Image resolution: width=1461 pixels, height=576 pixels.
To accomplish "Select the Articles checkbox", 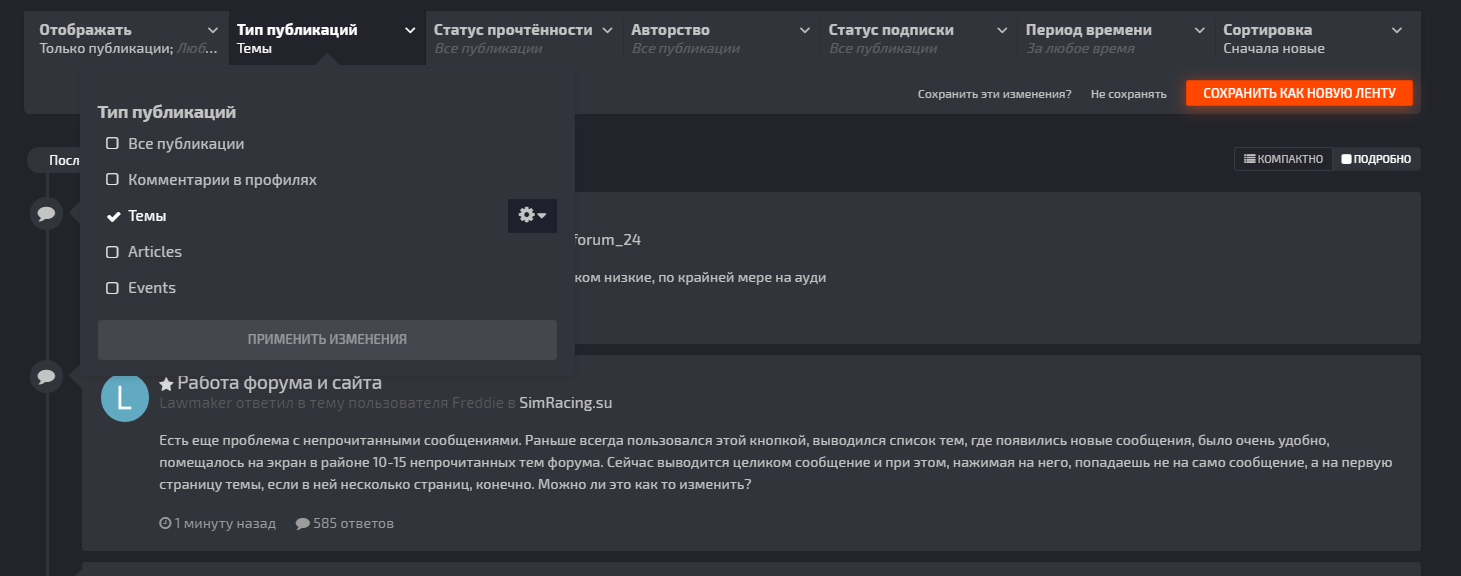I will pos(113,252).
